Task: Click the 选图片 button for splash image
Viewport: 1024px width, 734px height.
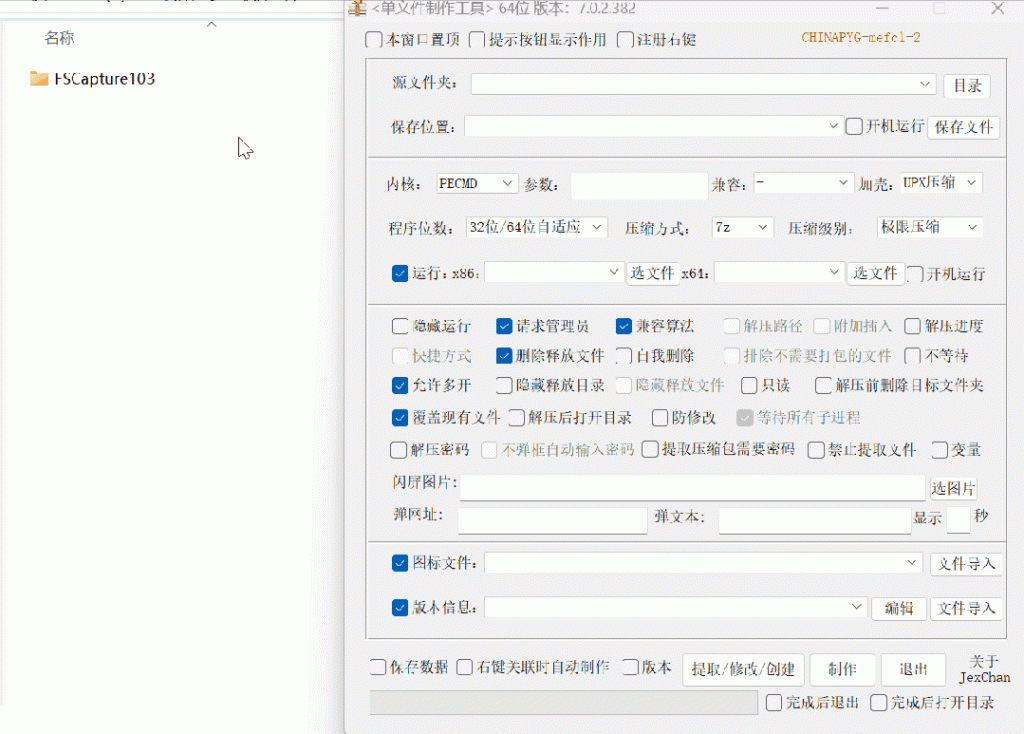Action: [953, 487]
